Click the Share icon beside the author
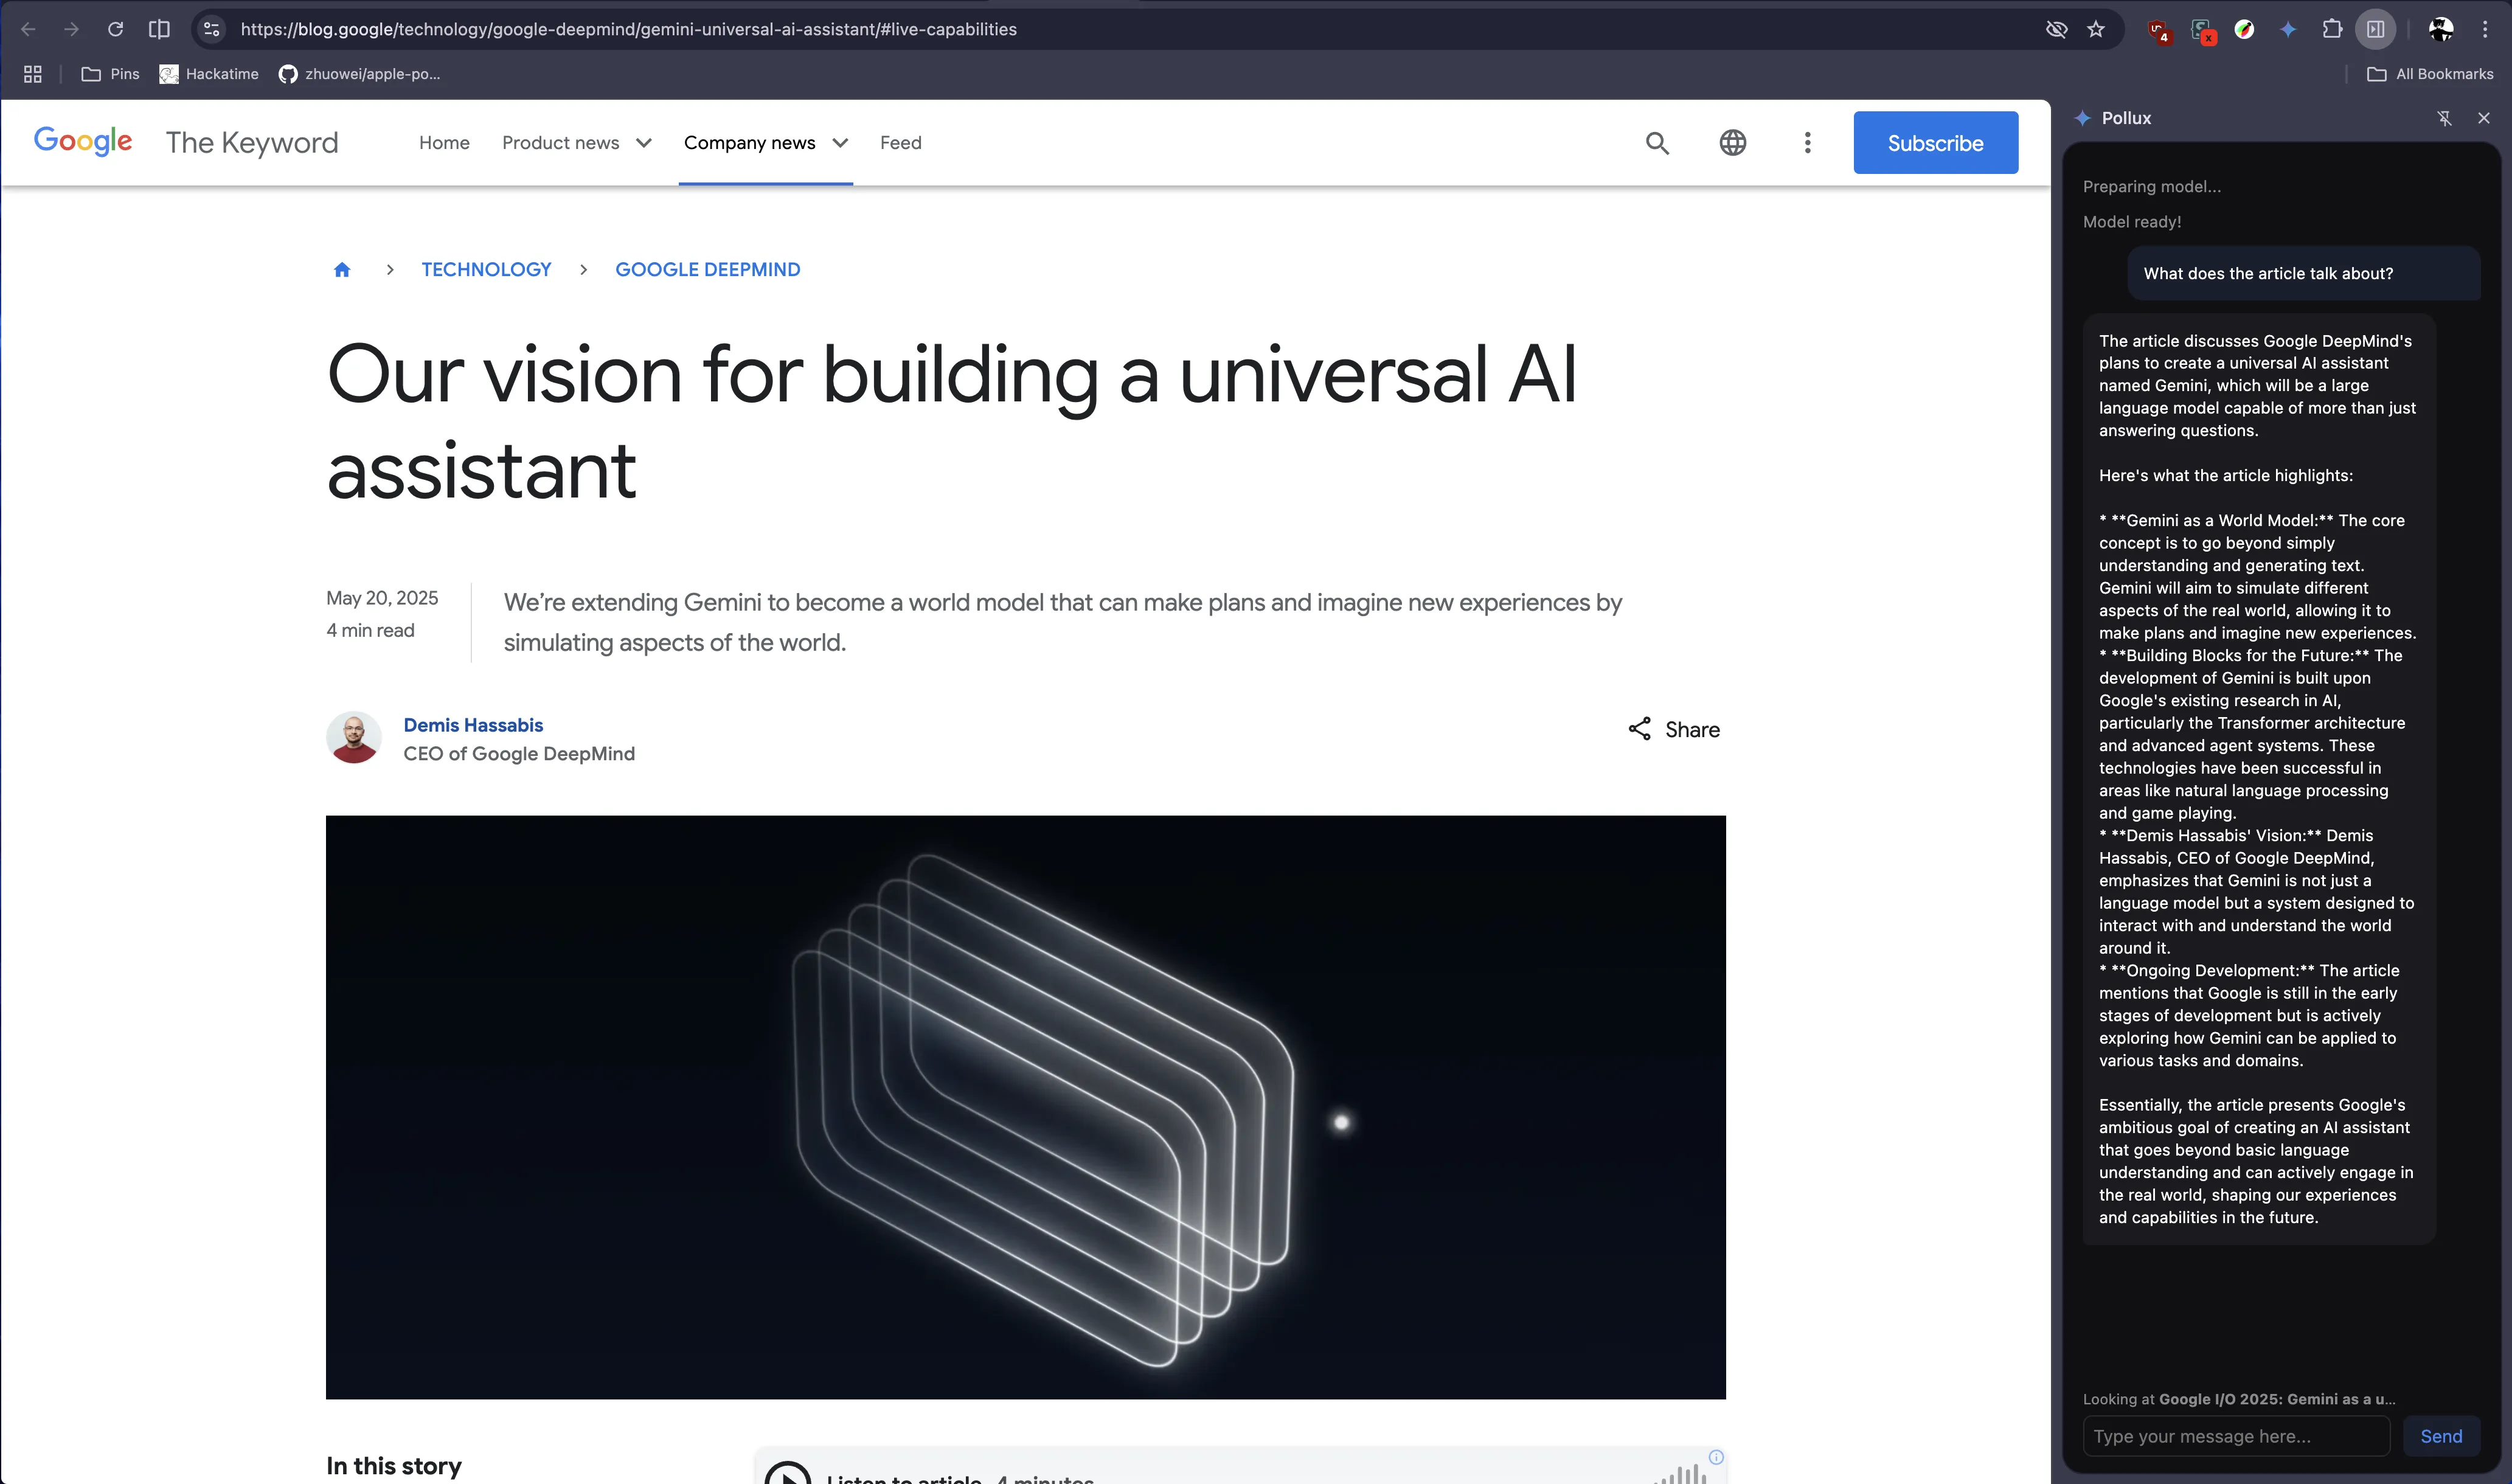This screenshot has height=1484, width=2512. pos(1639,729)
